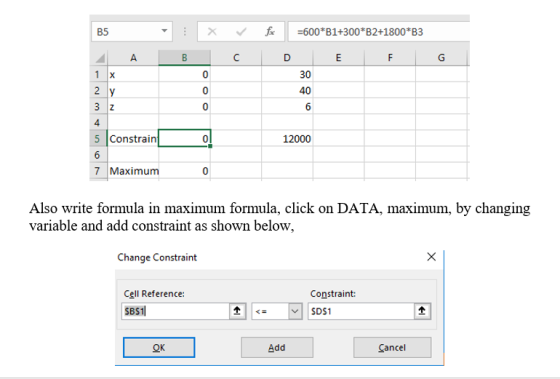
Task: Click cell D3 with value 6
Action: [x=287, y=106]
